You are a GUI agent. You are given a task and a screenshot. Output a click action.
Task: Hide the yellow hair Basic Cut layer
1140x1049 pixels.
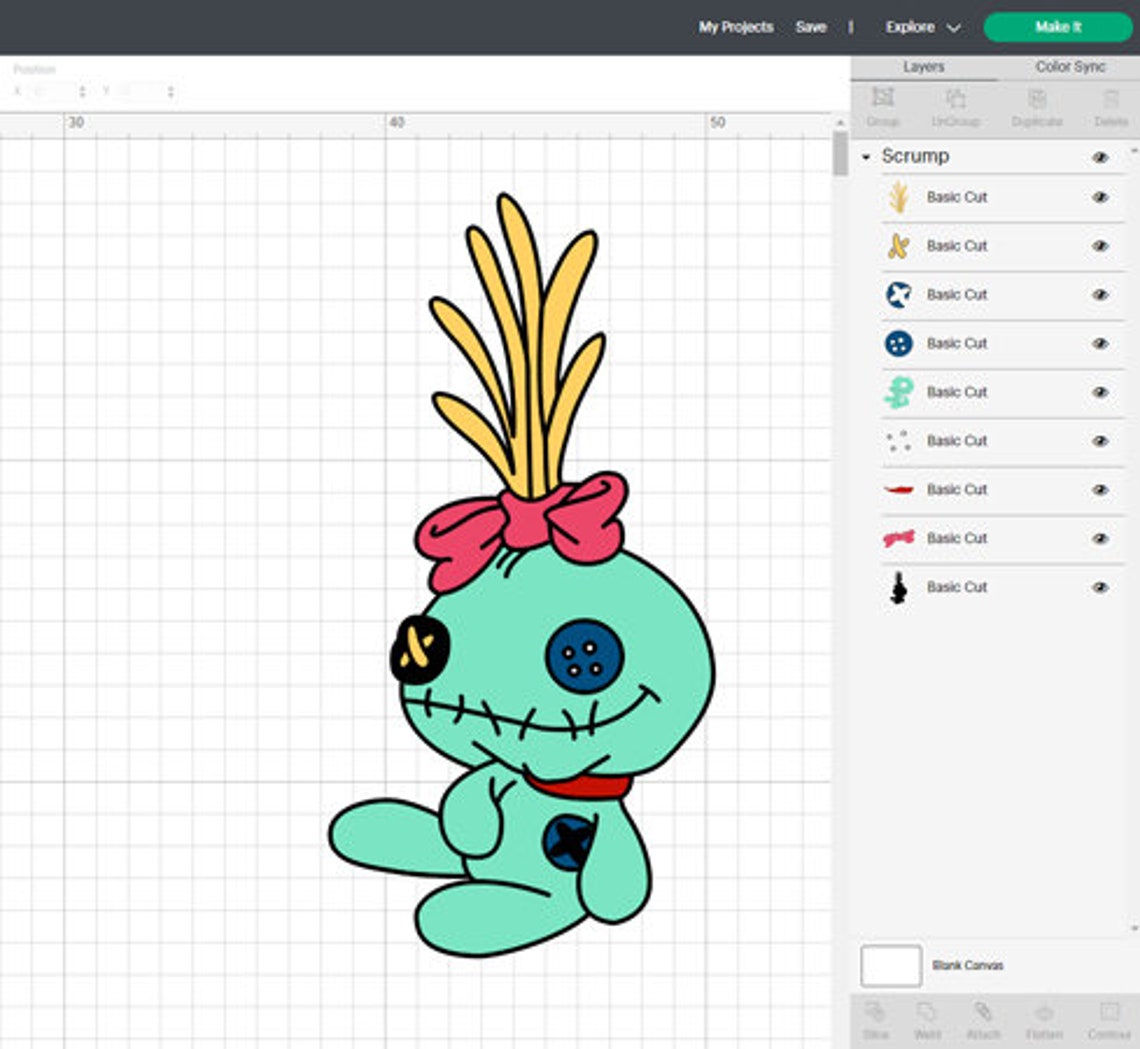(1100, 197)
